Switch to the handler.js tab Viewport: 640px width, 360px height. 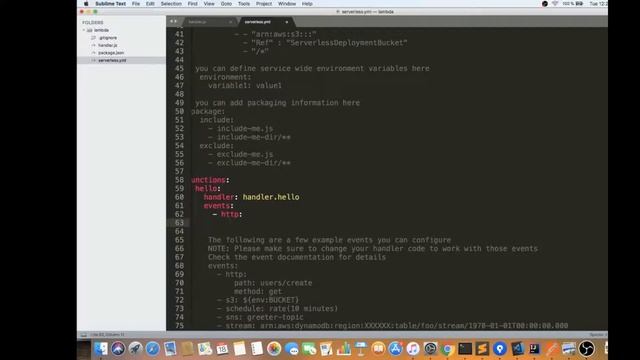point(208,22)
